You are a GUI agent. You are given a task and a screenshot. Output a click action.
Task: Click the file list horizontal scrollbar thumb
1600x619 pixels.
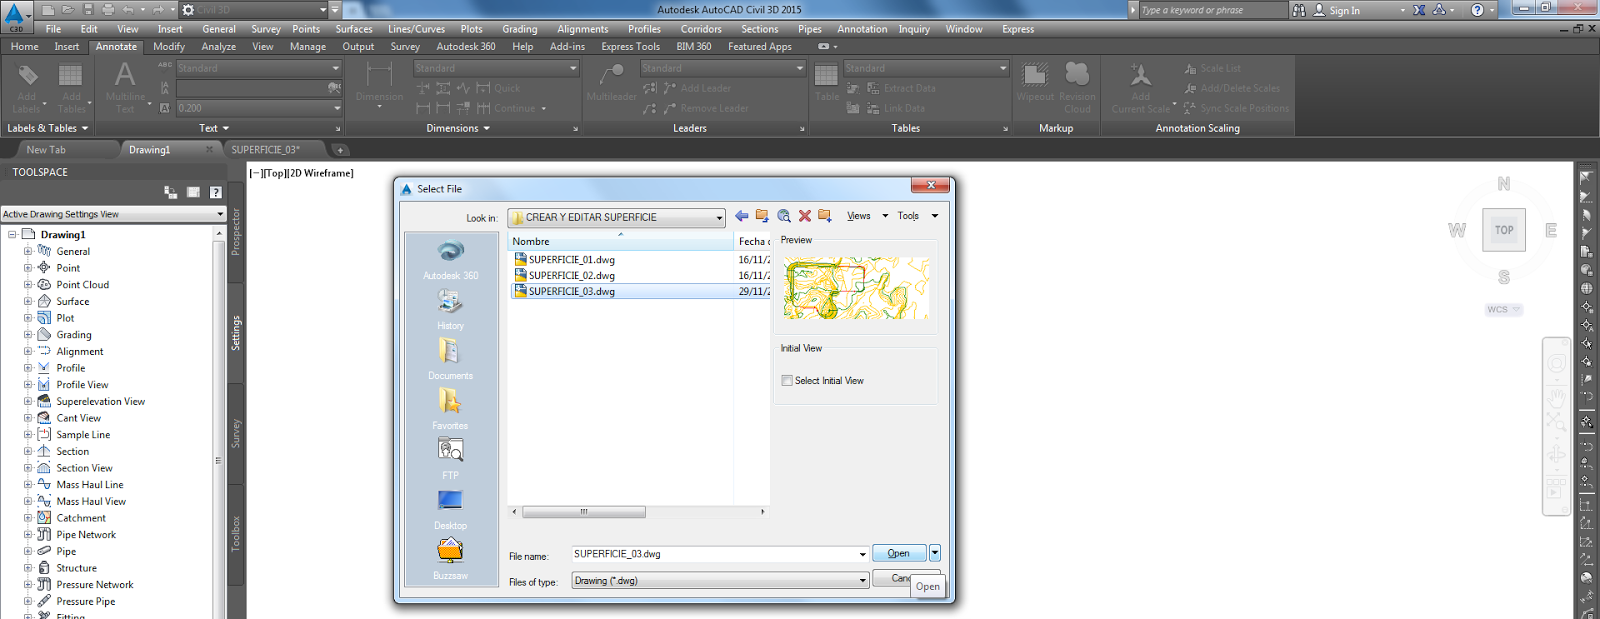click(x=584, y=512)
